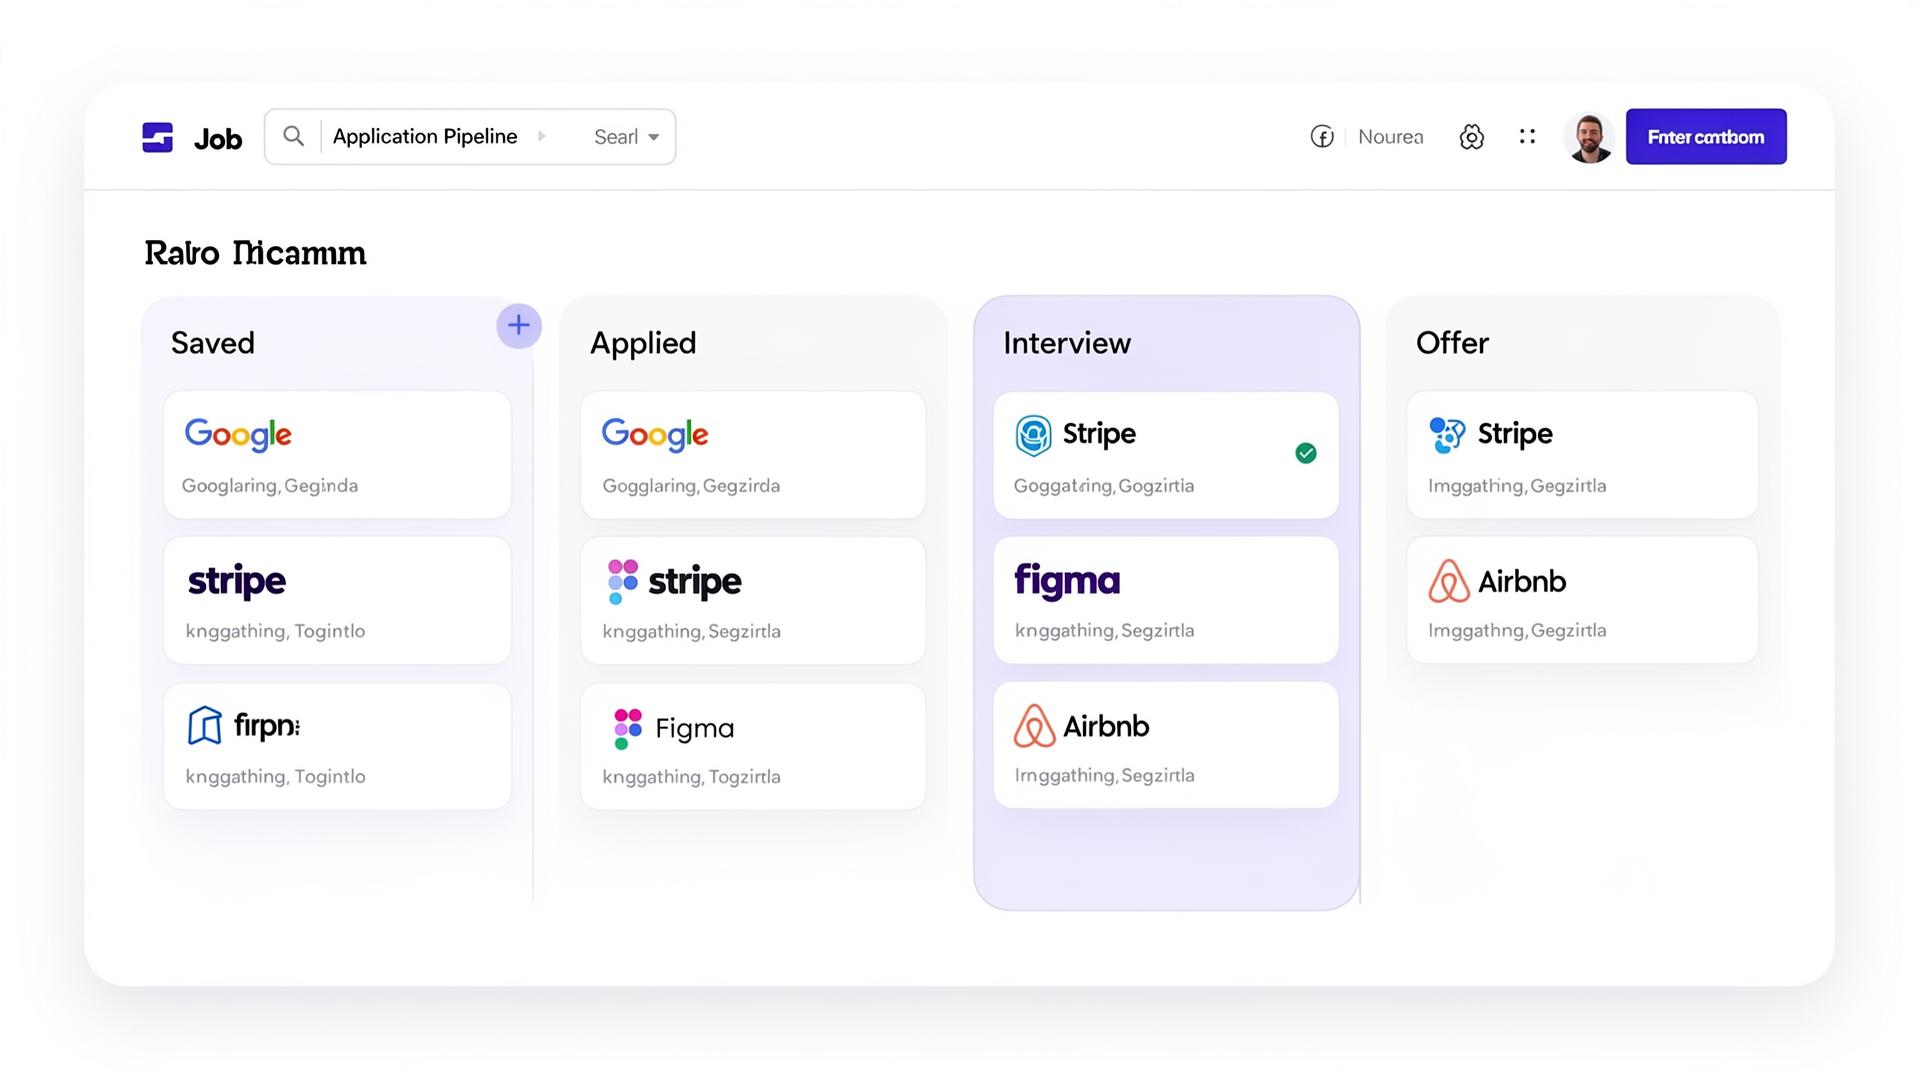Click the Google logo in the Applied column
The height and width of the screenshot is (1080, 1920).
(655, 434)
